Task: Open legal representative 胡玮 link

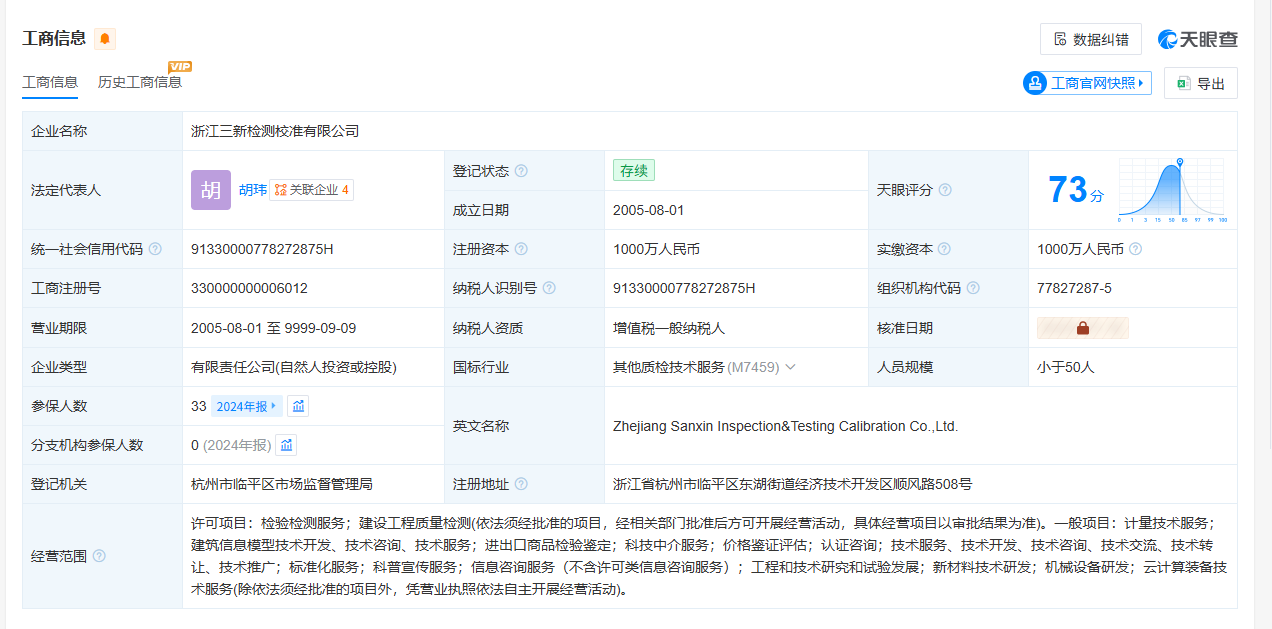Action: pyautogui.click(x=252, y=190)
